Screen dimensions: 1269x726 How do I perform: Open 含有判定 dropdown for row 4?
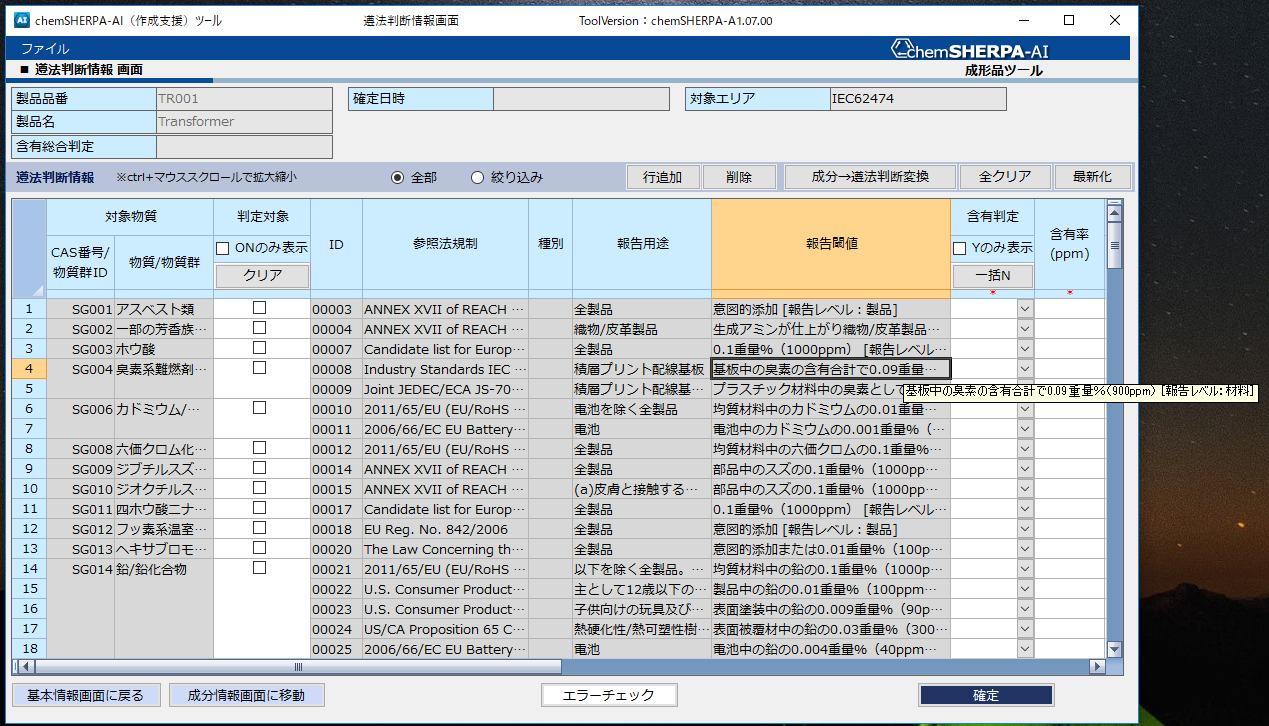[1024, 369]
